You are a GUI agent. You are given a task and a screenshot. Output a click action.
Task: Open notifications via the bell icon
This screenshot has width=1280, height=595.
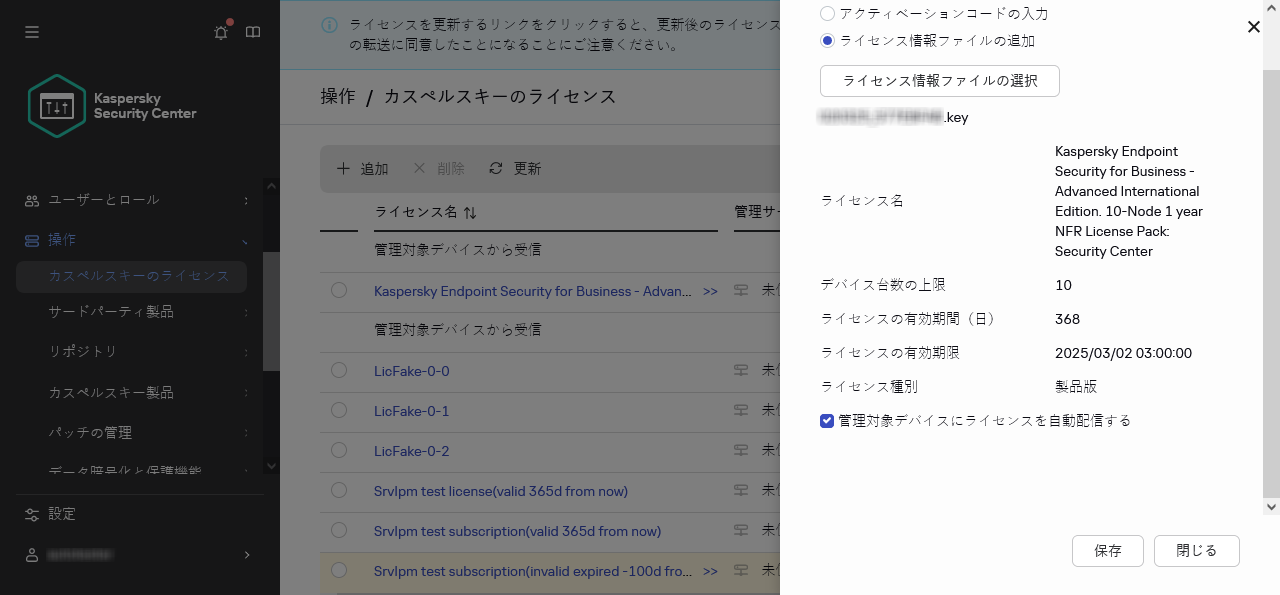(220, 31)
